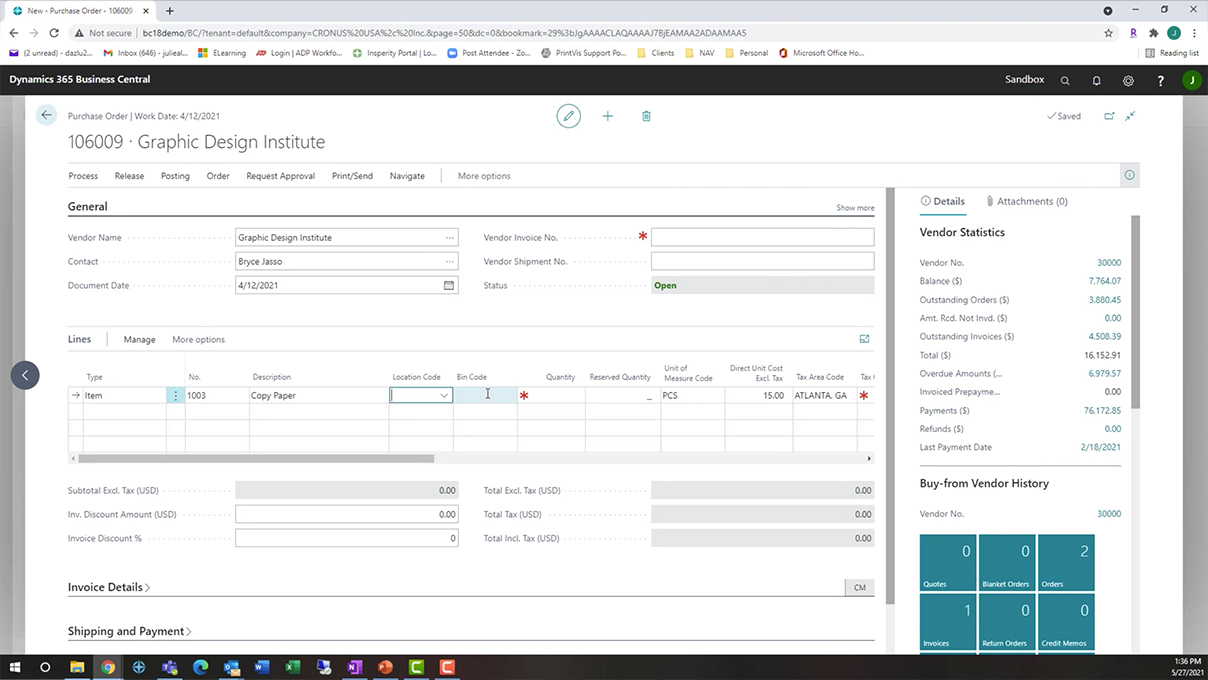Open Copy Paper row more options dots
Viewport: 1208px width, 680px height.
(x=176, y=395)
